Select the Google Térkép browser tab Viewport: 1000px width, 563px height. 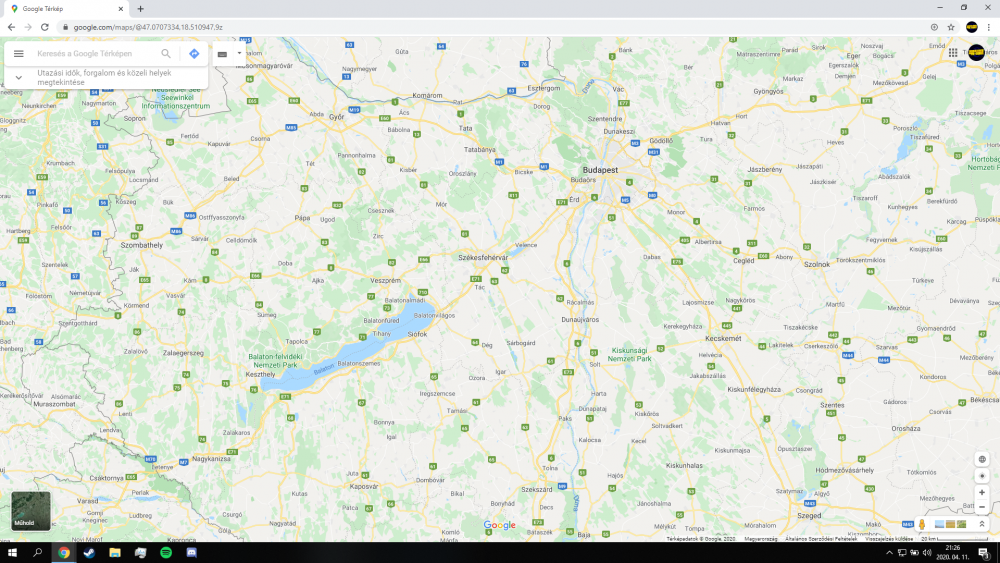[x=60, y=8]
